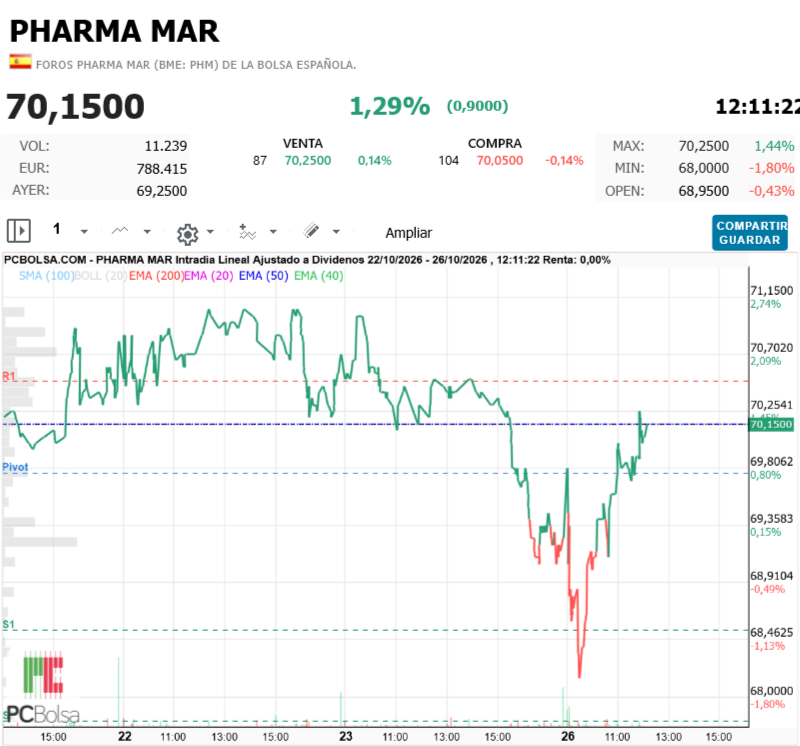Open the Foros Pharma Mar link

tap(196, 65)
